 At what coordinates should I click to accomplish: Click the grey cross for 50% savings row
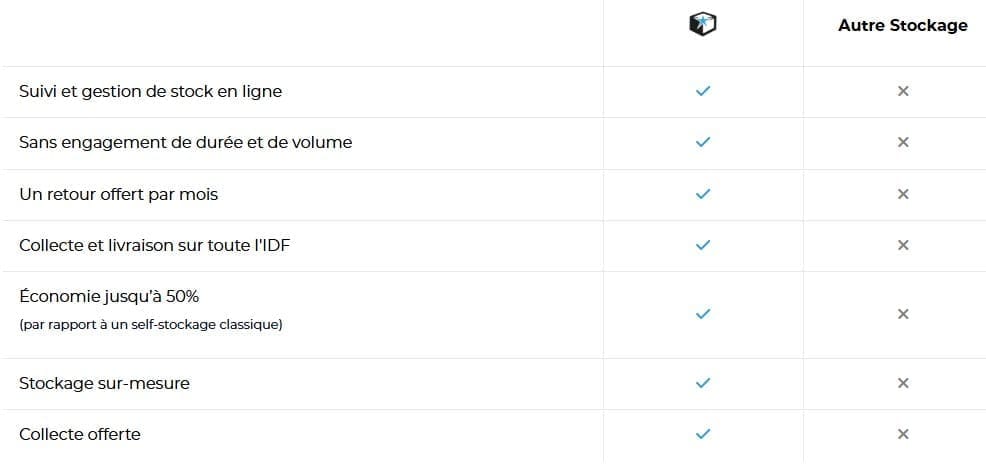click(903, 314)
